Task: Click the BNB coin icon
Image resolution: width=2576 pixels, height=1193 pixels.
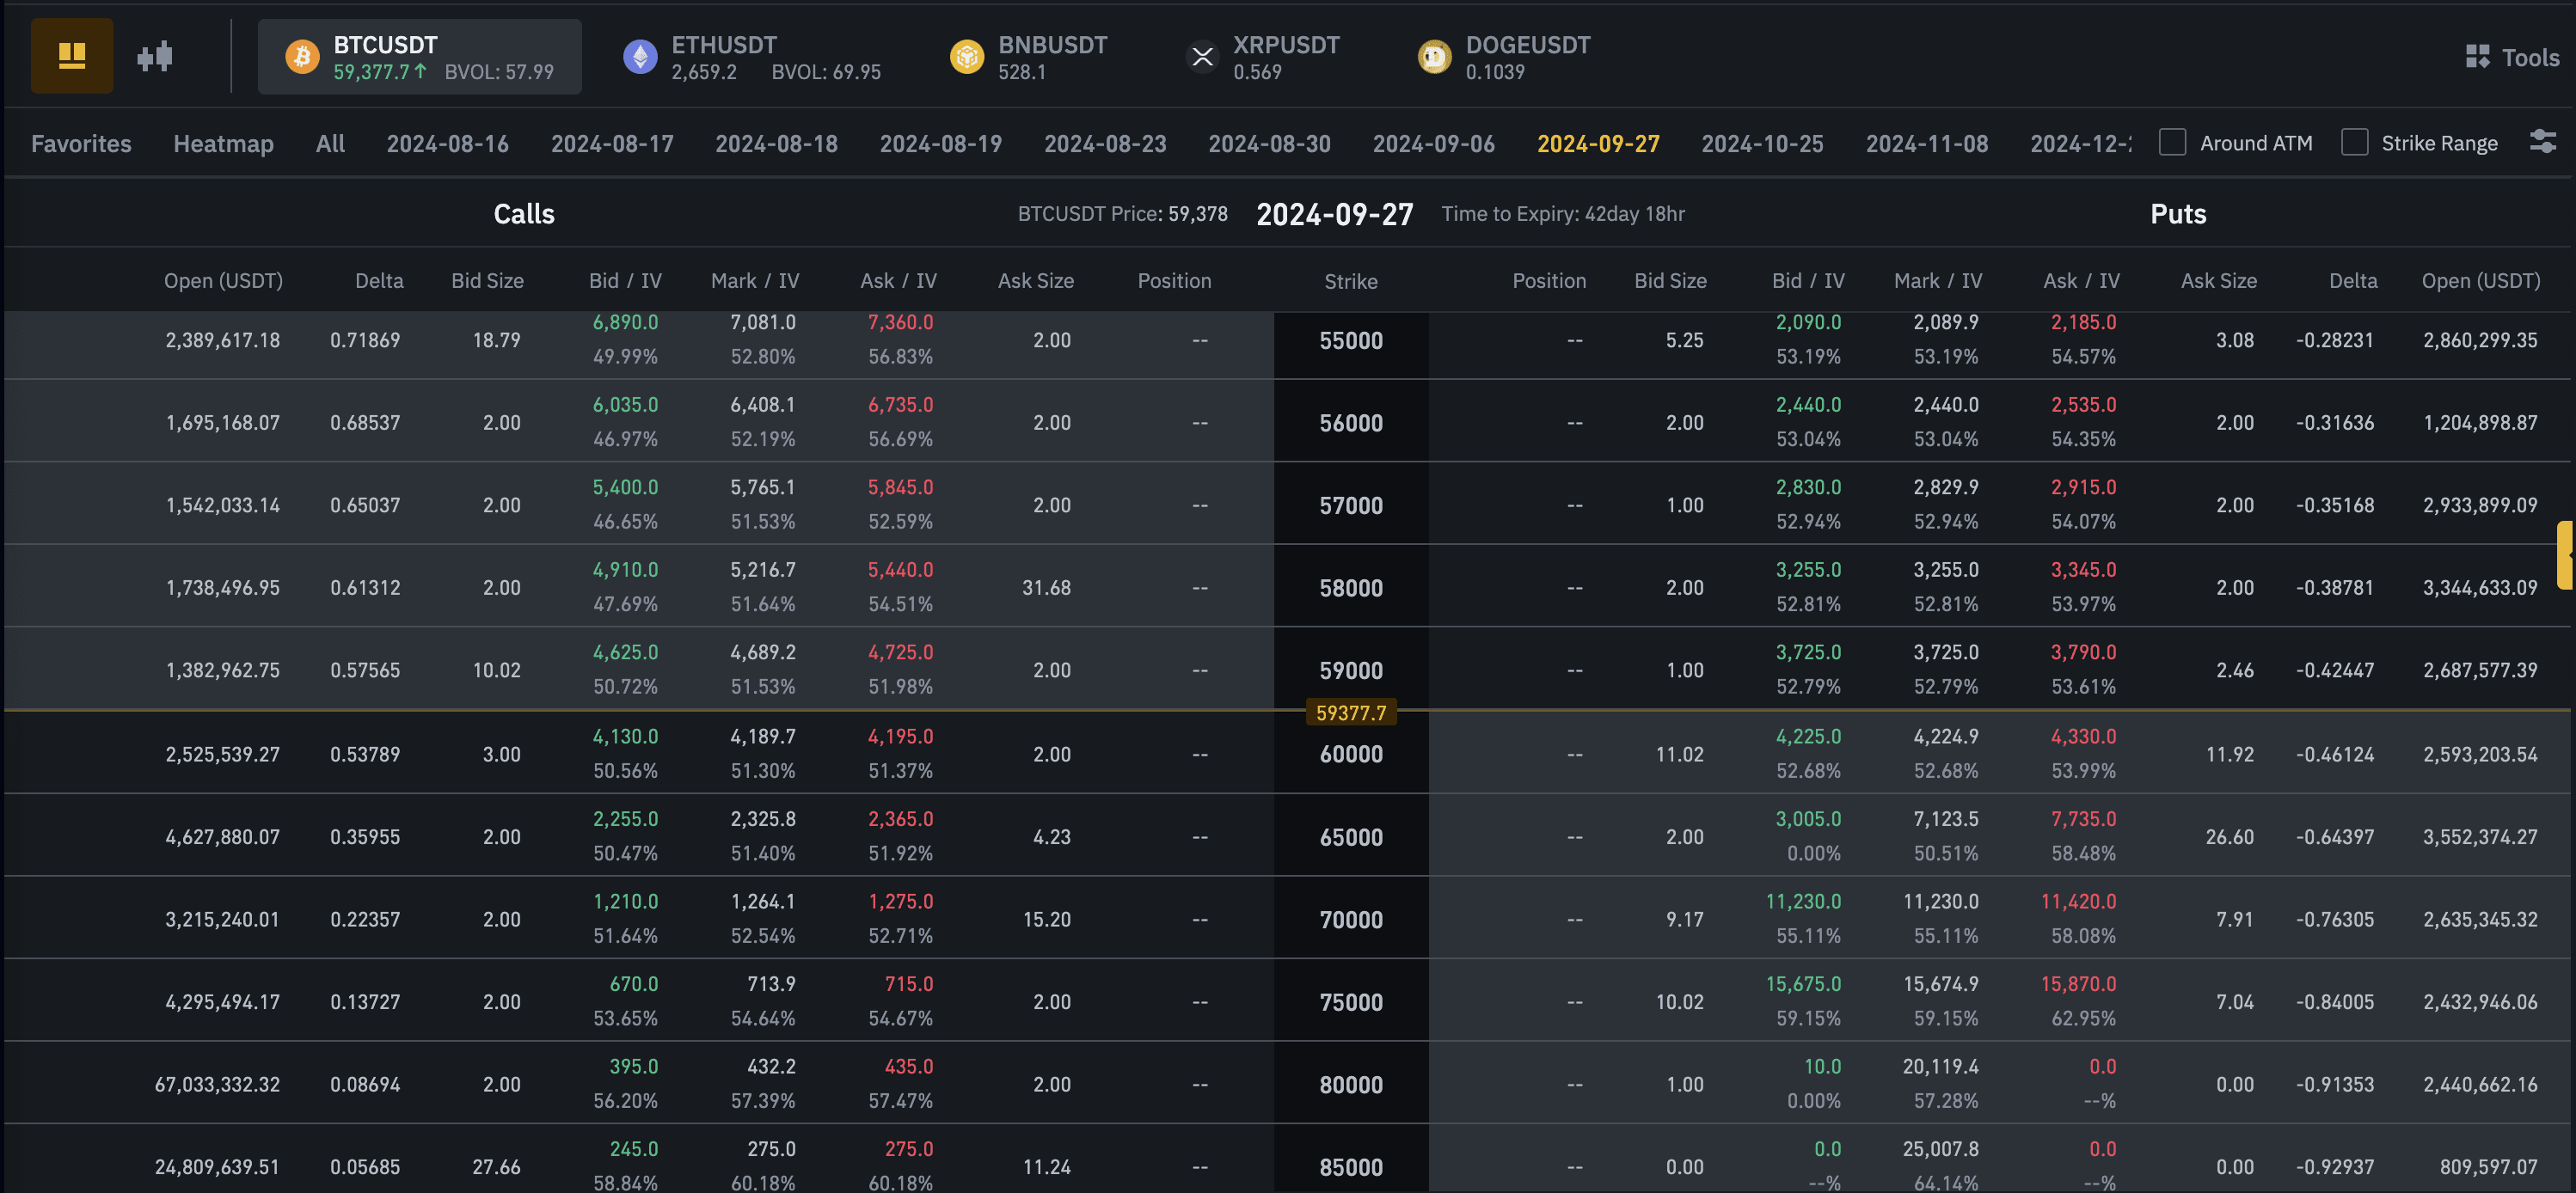Action: click(x=966, y=57)
